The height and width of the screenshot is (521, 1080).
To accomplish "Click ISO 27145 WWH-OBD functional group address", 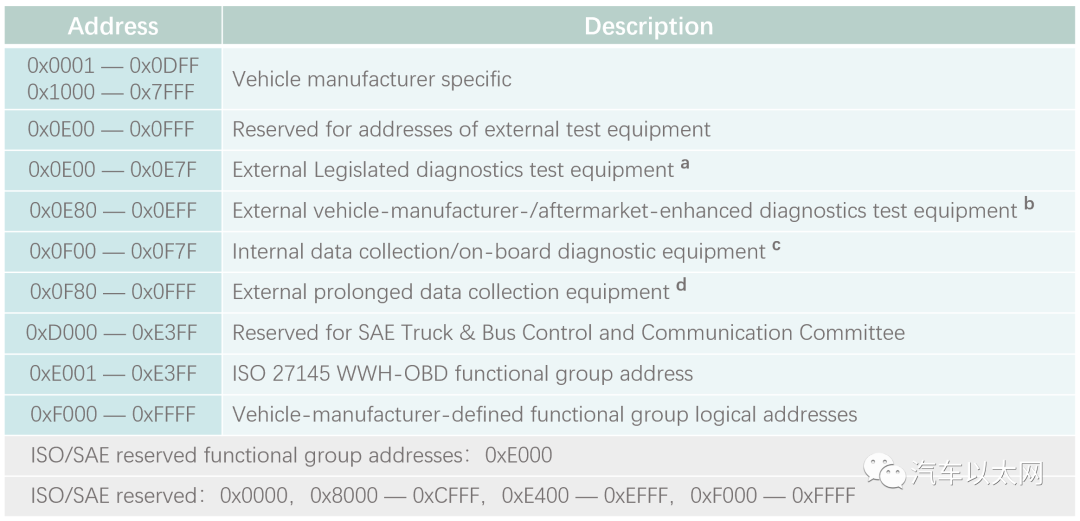I will pos(462,374).
